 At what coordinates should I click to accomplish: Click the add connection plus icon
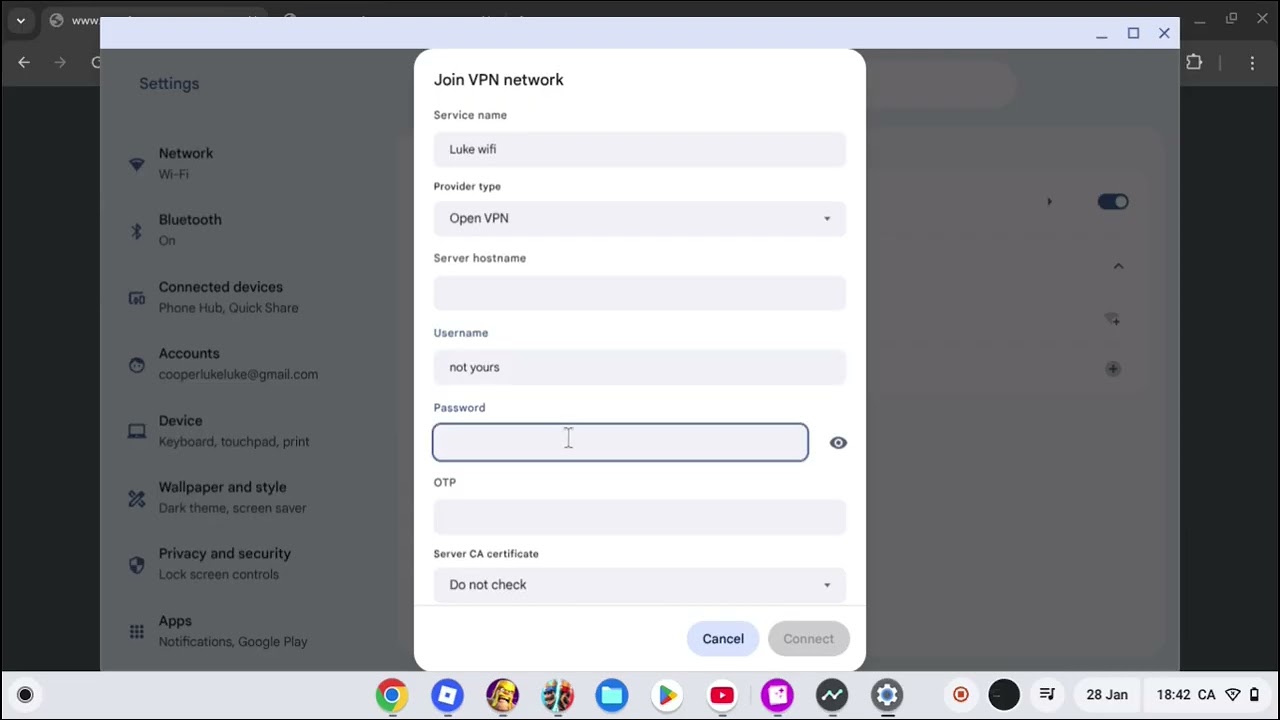(x=1112, y=369)
